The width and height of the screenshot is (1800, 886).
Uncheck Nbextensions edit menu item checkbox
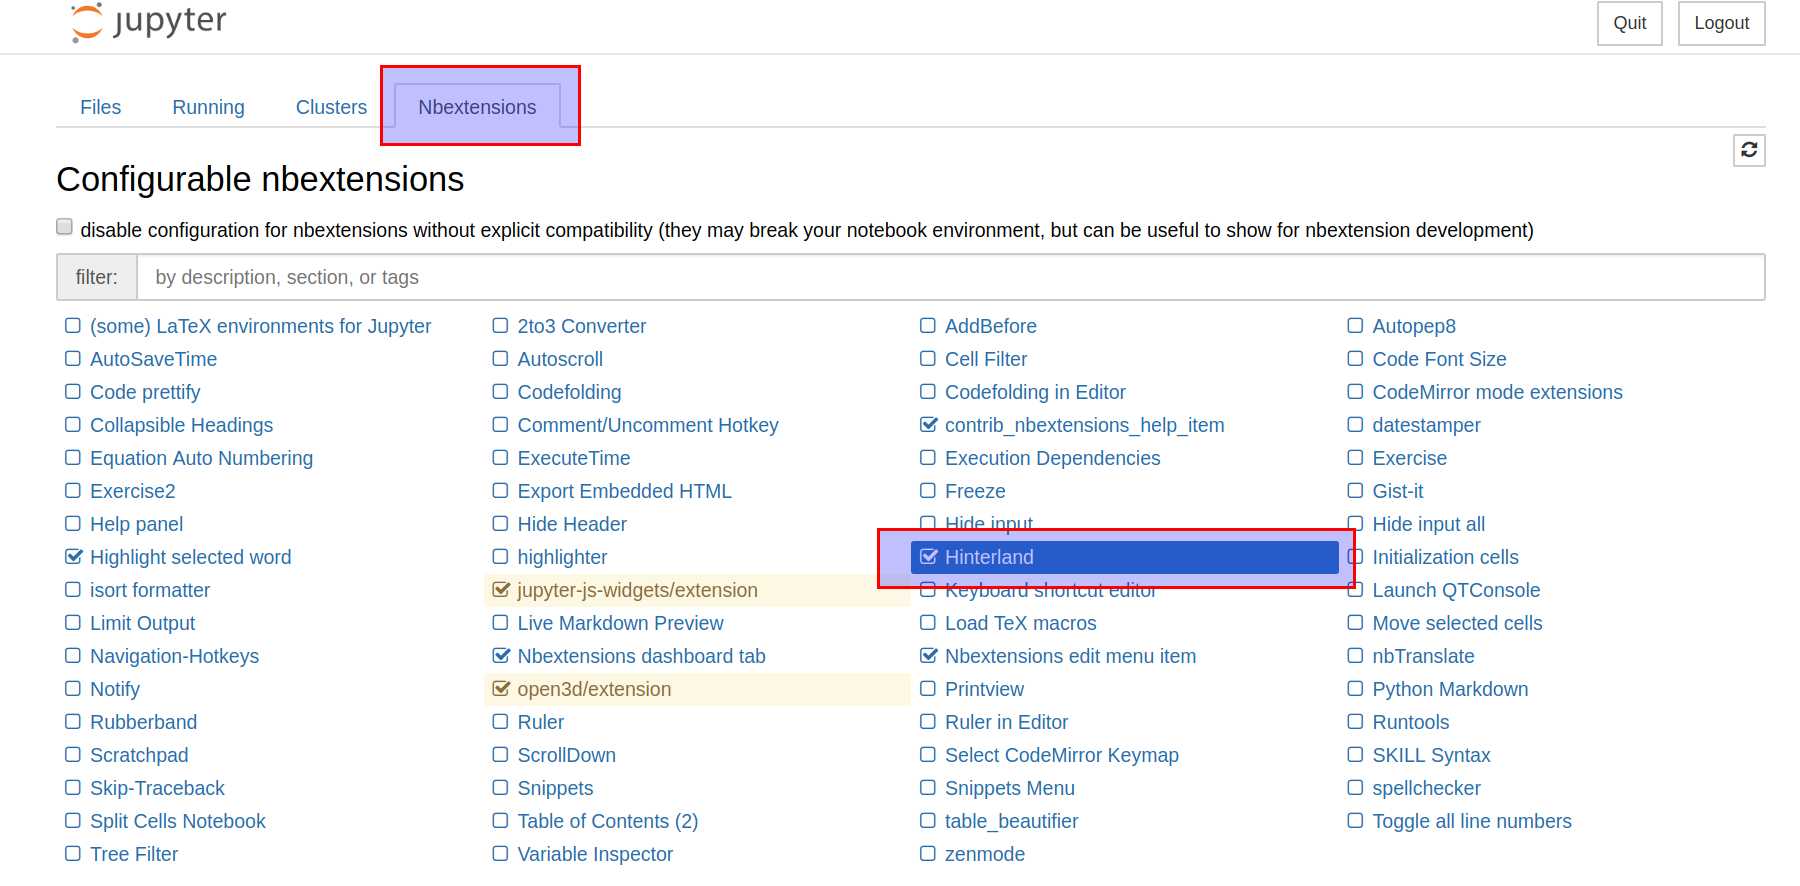pyautogui.click(x=928, y=656)
